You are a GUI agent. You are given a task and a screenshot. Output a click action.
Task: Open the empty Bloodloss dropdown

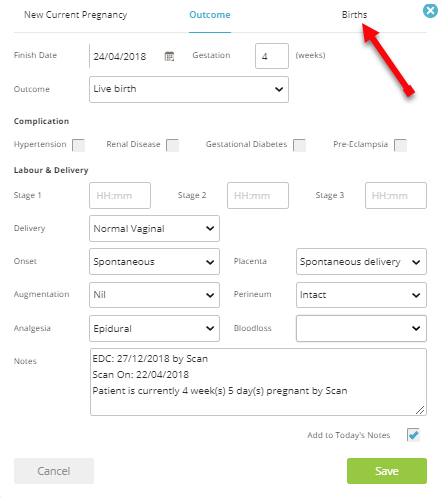click(361, 328)
